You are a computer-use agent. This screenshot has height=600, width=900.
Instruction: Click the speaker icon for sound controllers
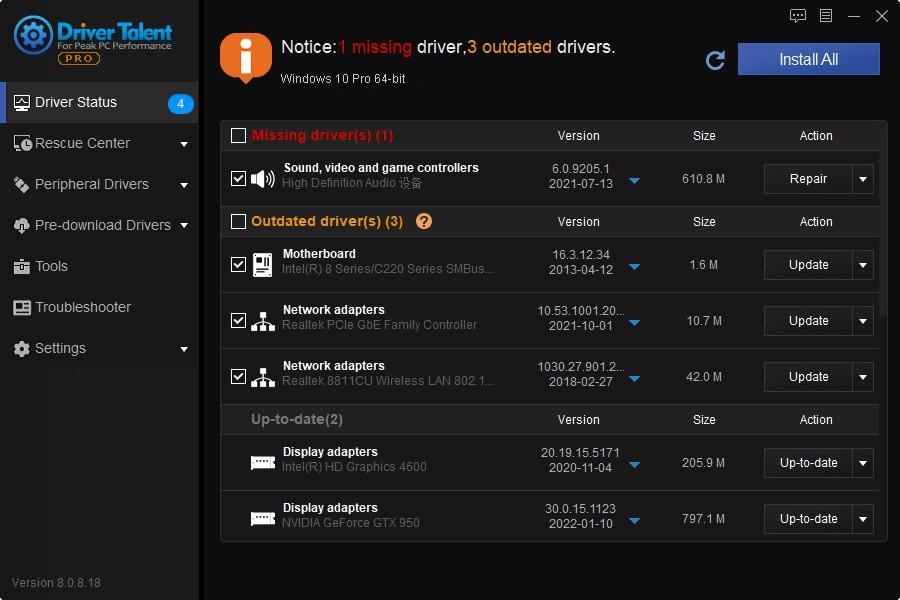[x=262, y=179]
